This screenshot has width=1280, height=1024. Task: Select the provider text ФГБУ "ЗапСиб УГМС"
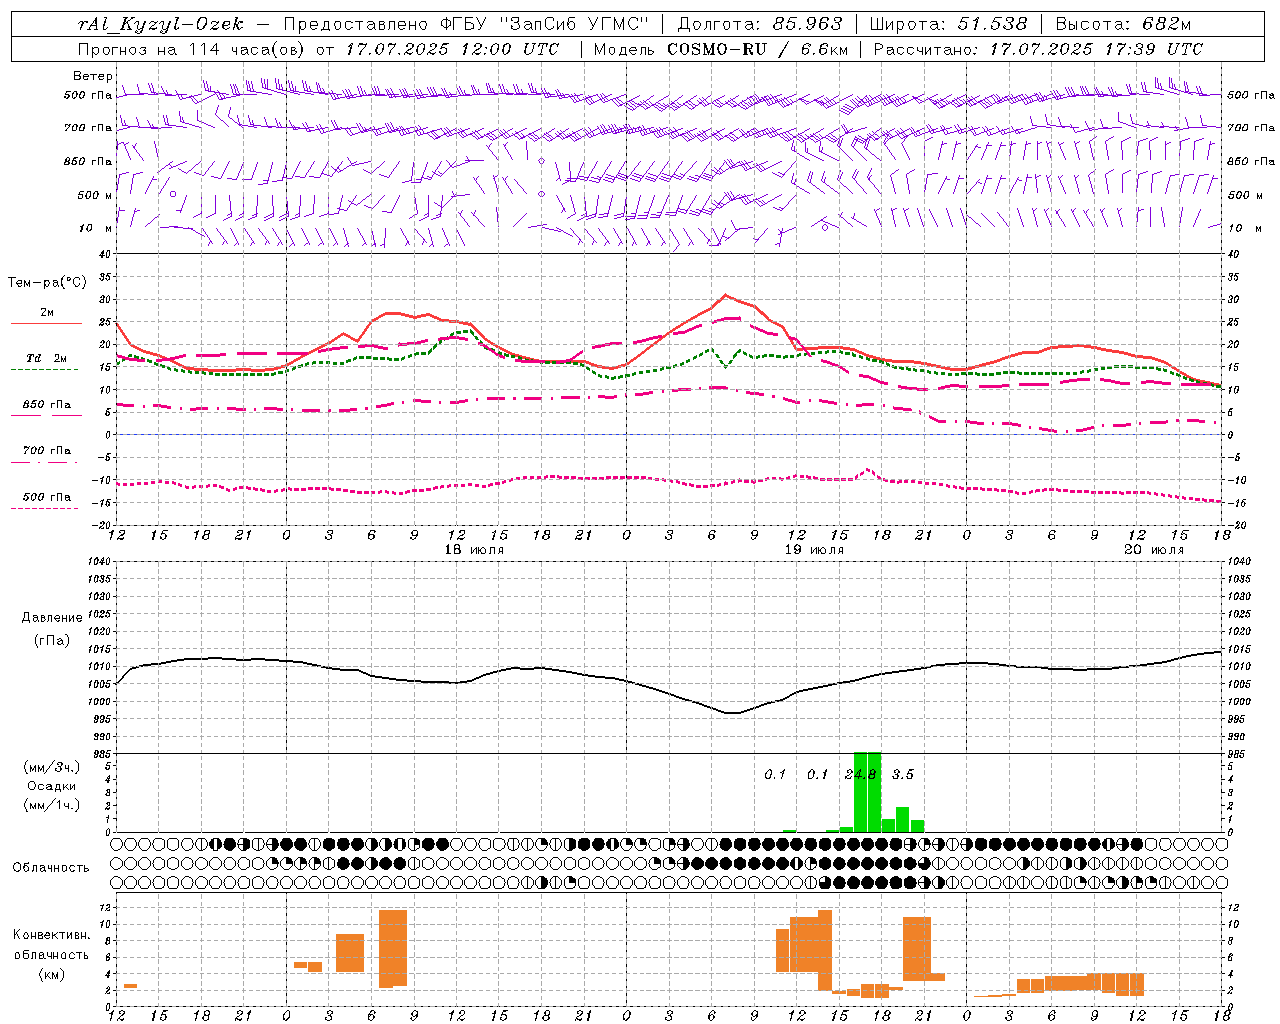tap(545, 24)
